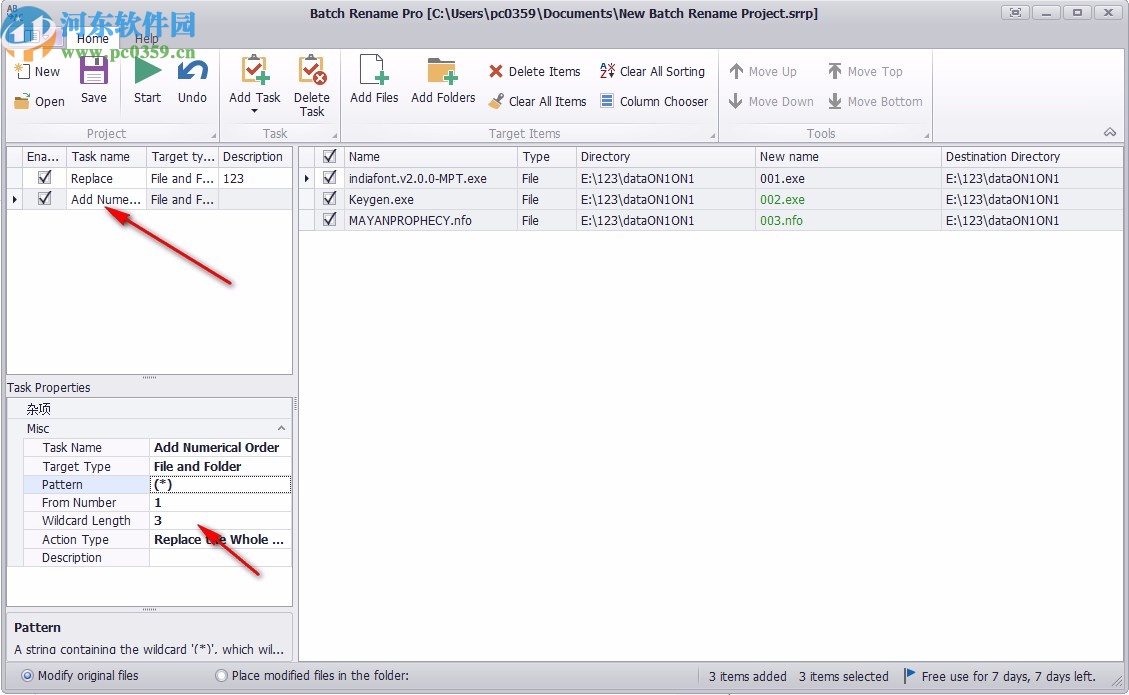Edit the From Number value field
This screenshot has height=695, width=1129.
[x=220, y=503]
